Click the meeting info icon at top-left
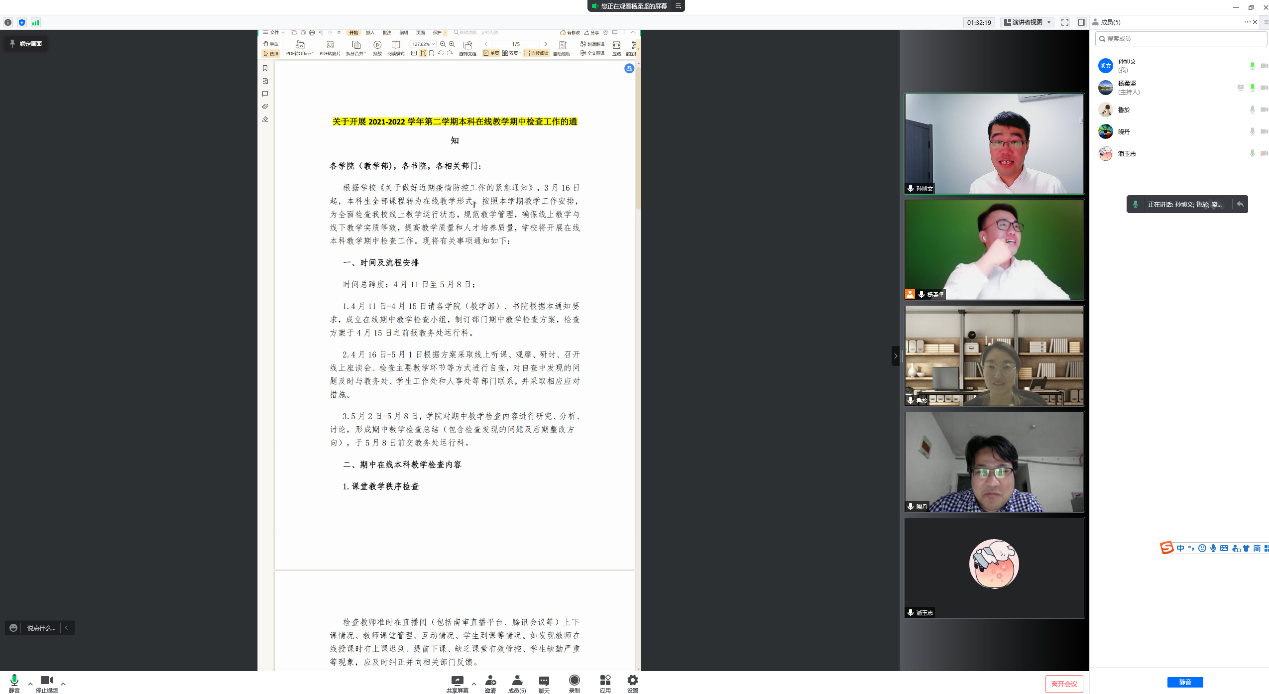Image resolution: width=1269 pixels, height=694 pixels. (x=8, y=22)
